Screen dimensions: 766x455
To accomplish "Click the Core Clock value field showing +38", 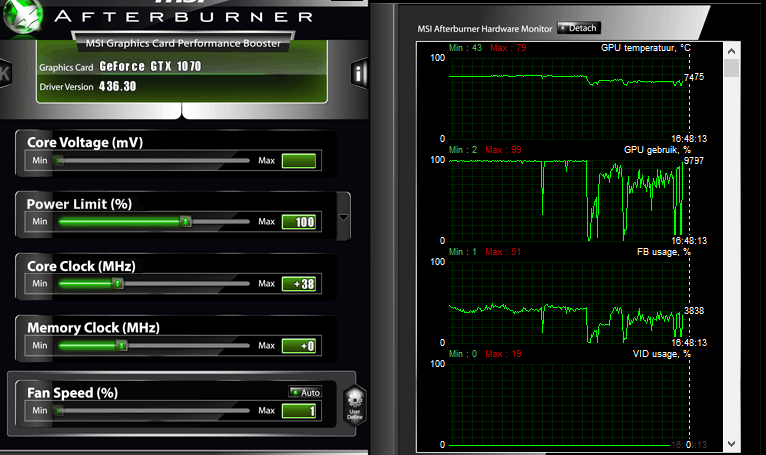I will [x=299, y=284].
